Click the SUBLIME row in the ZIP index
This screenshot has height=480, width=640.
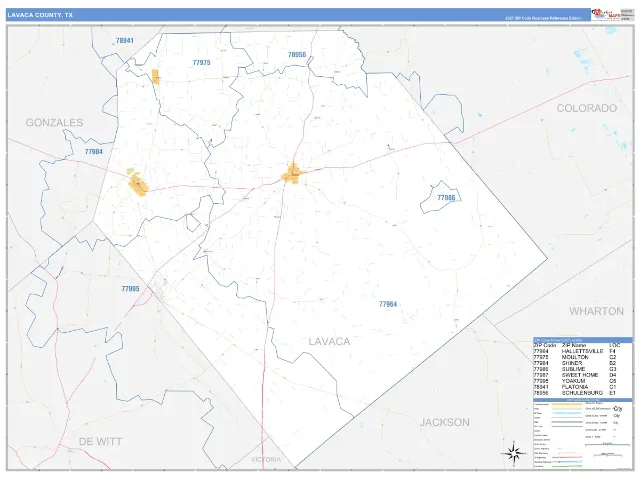575,369
